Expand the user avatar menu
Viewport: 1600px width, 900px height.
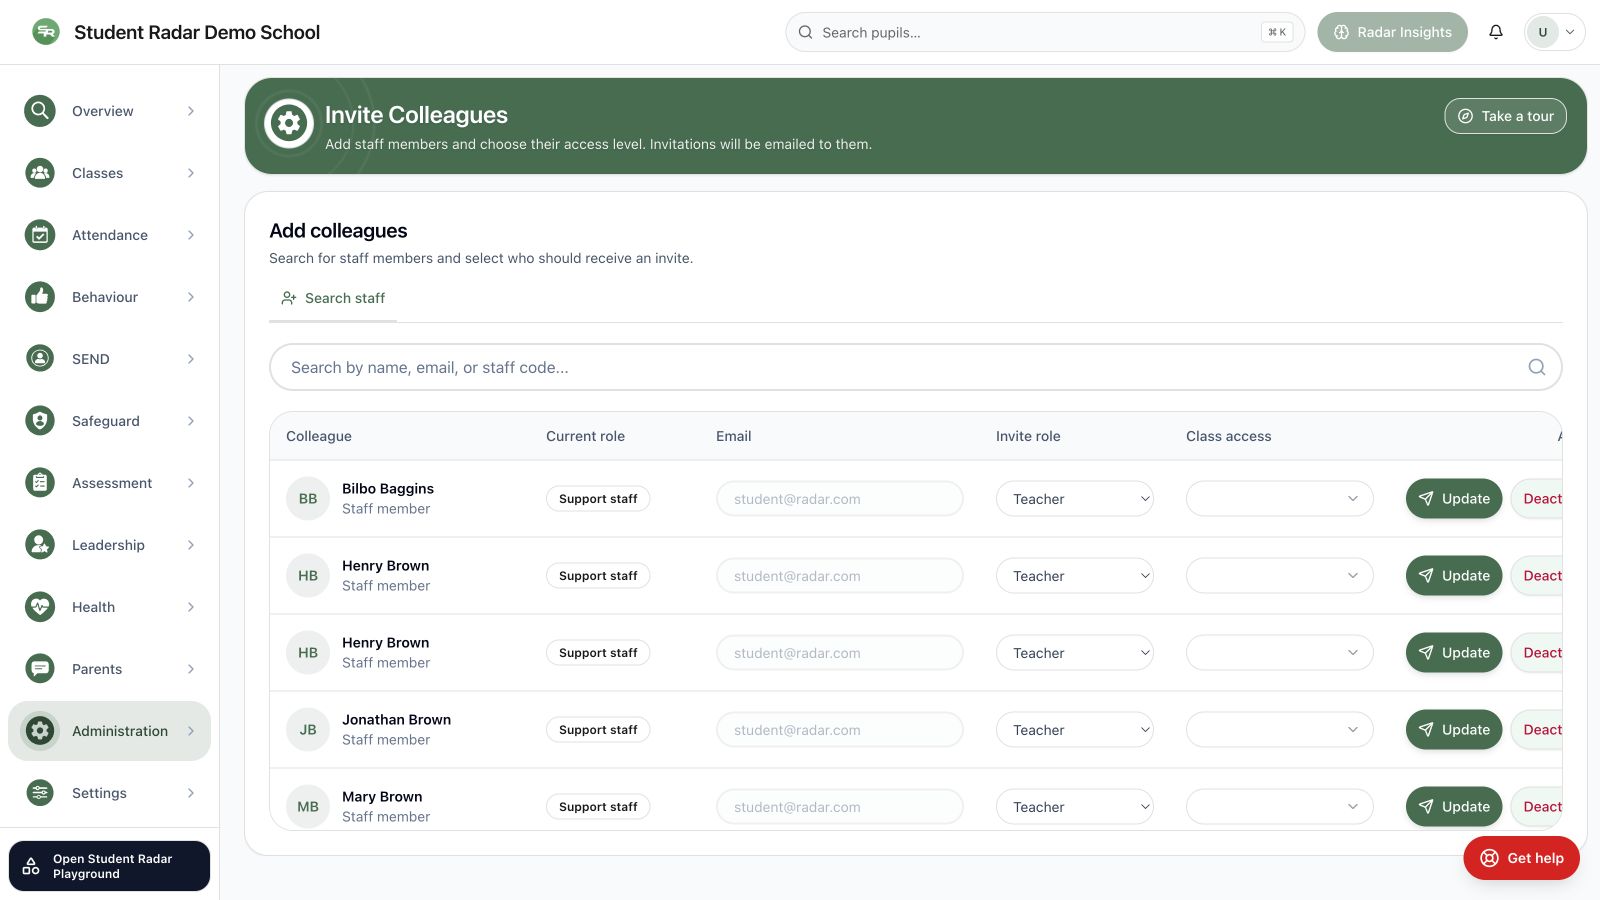1555,32
